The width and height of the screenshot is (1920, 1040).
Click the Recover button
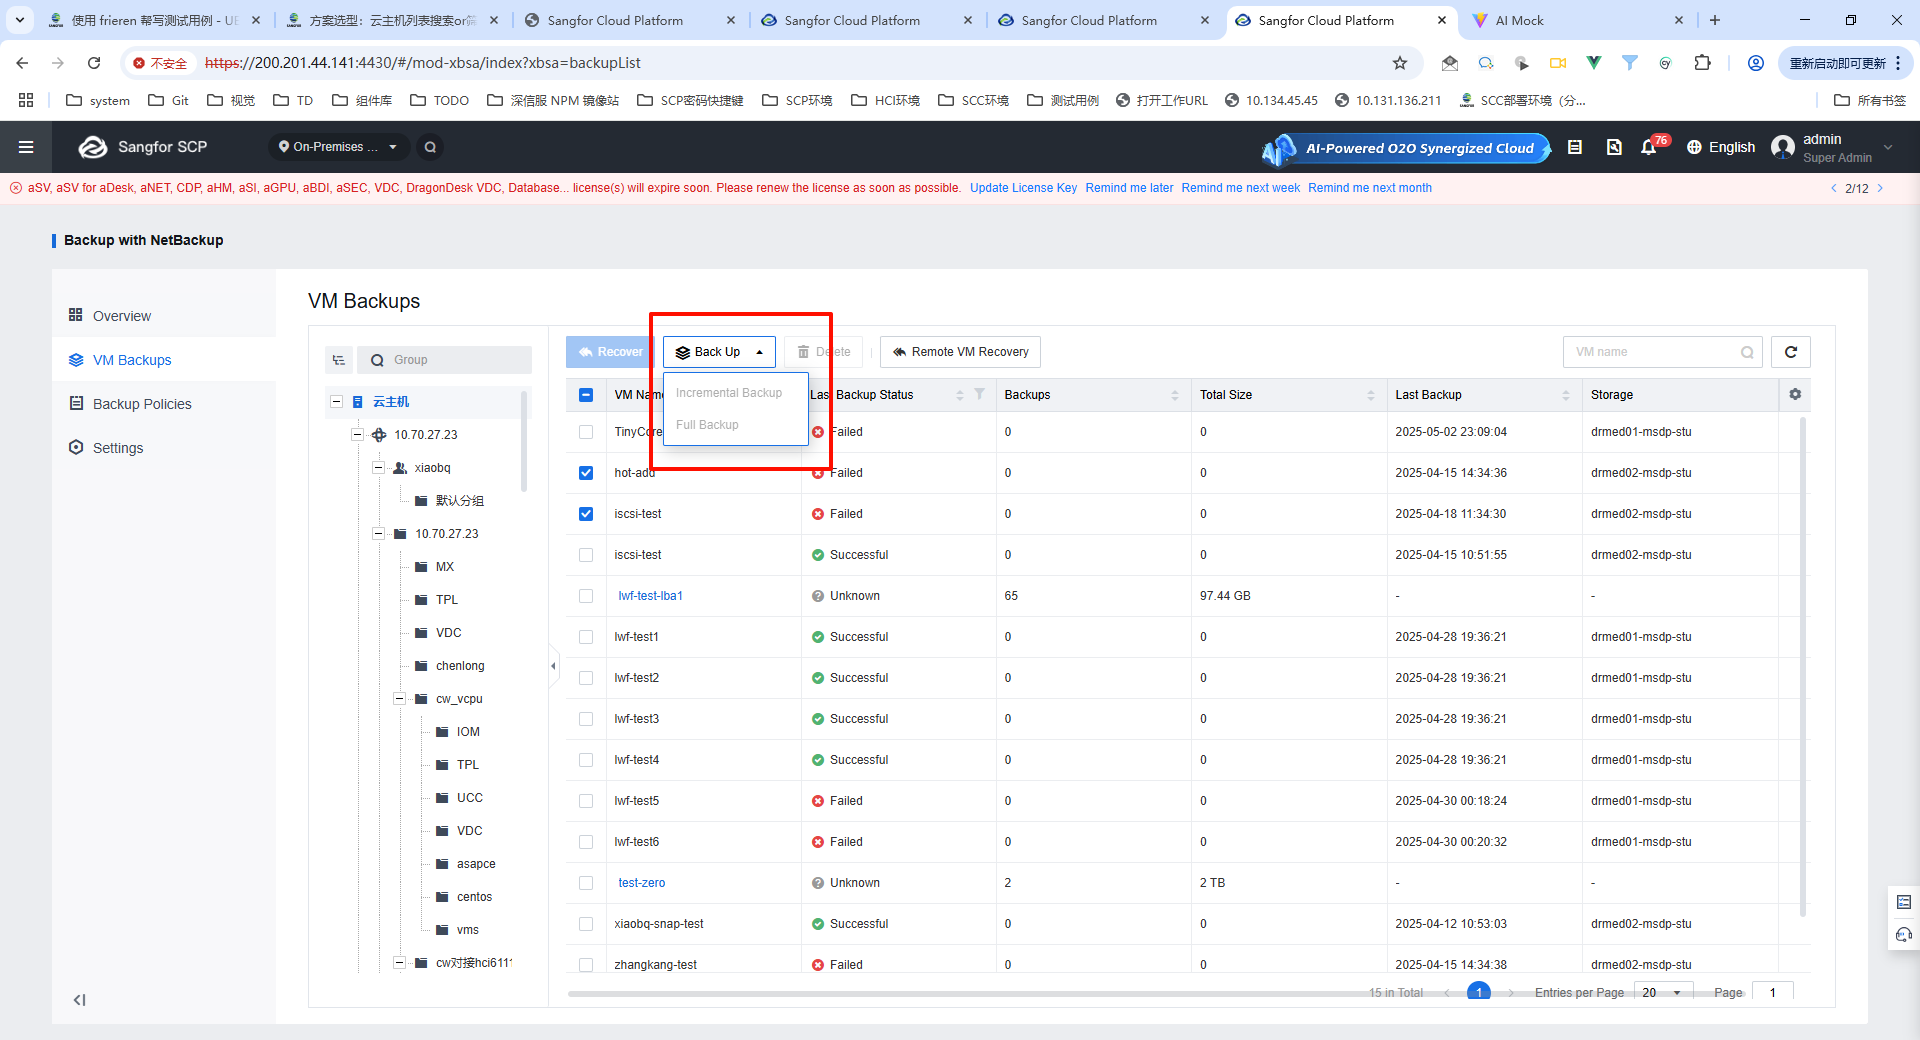(x=609, y=352)
